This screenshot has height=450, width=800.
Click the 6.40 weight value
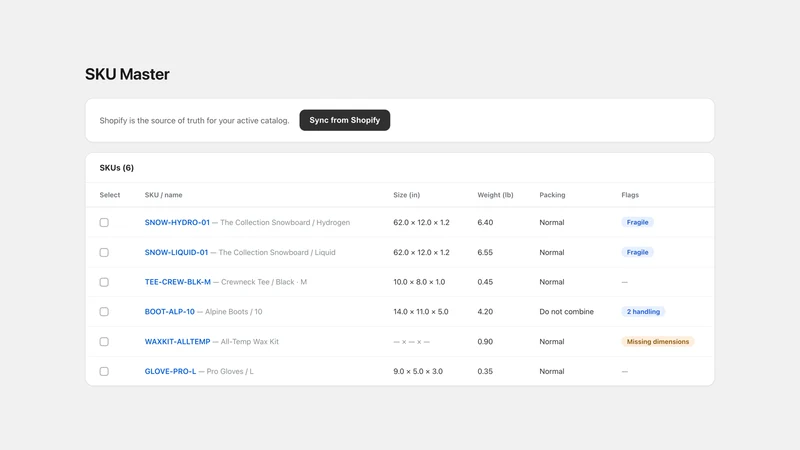(x=485, y=222)
